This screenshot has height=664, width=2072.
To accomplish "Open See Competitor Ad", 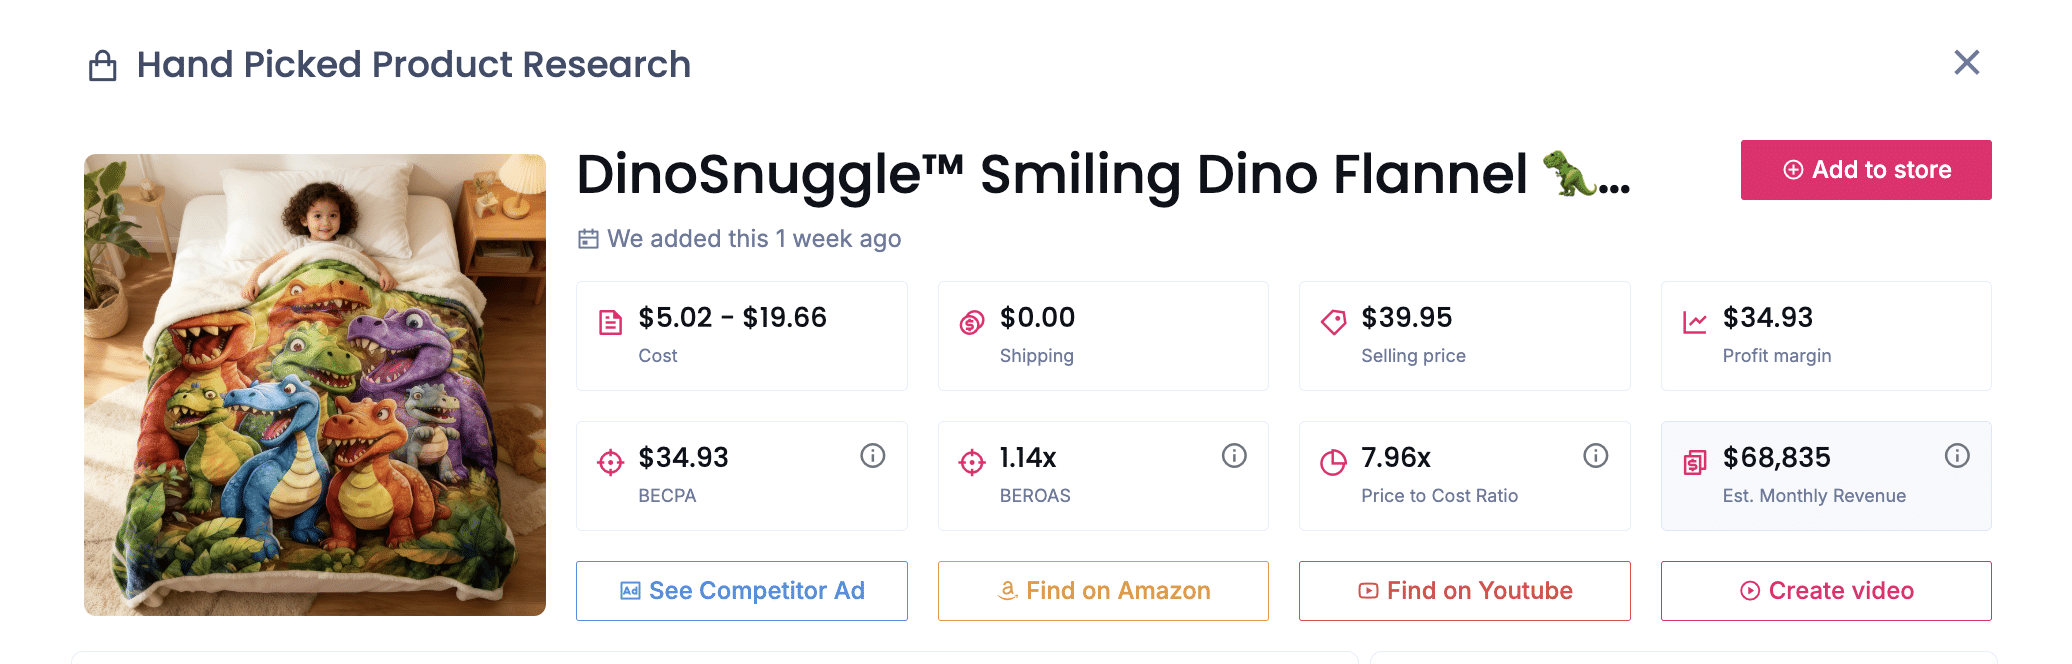I will 742,591.
